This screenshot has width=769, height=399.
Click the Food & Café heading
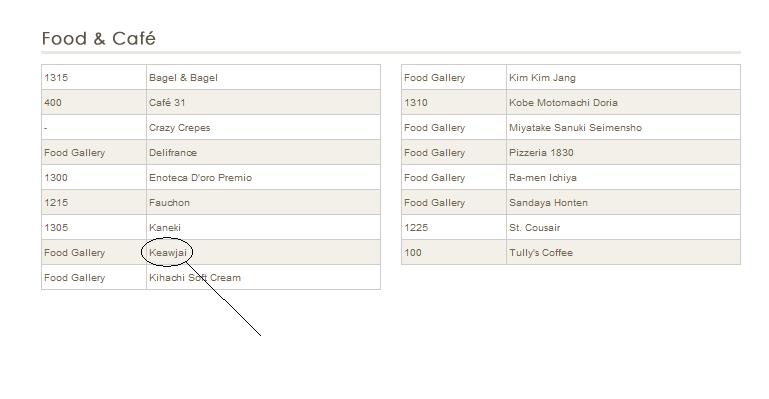(x=99, y=38)
